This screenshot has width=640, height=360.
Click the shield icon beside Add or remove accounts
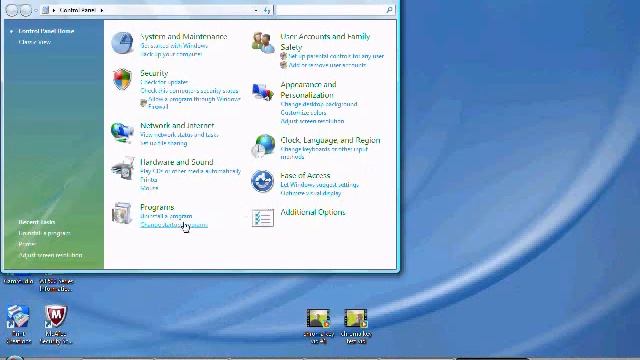tap(283, 65)
